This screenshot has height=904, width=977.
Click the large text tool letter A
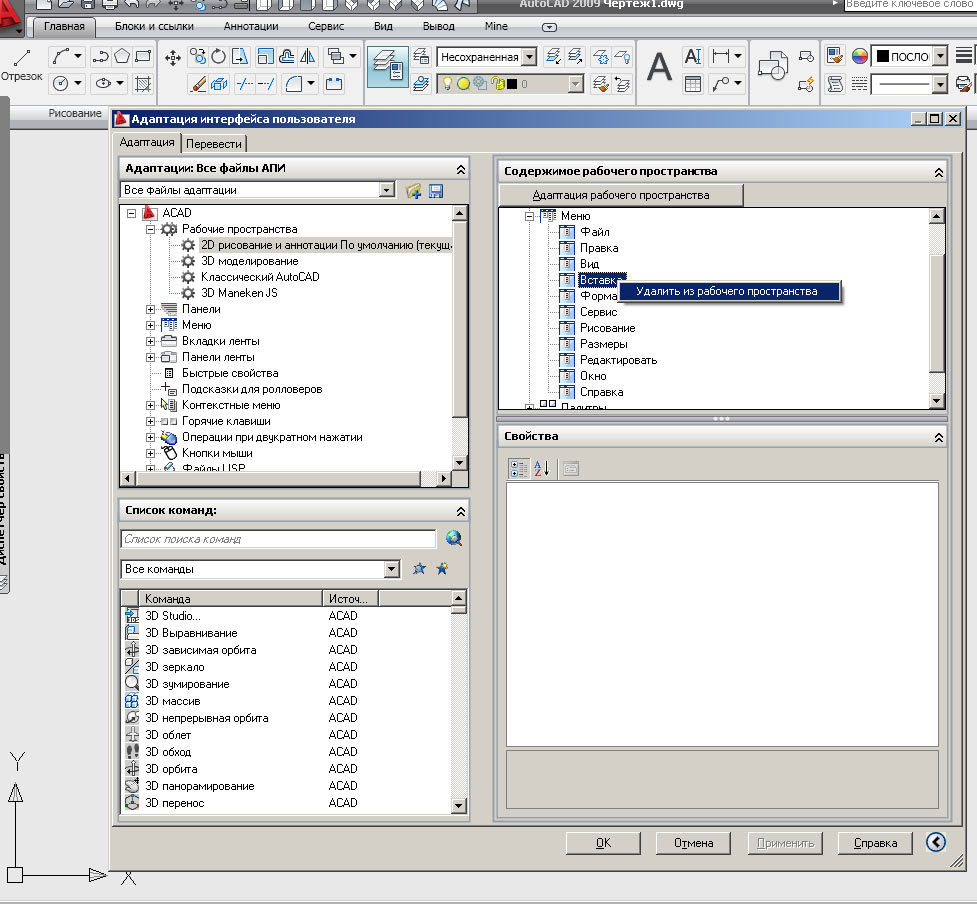pos(659,68)
